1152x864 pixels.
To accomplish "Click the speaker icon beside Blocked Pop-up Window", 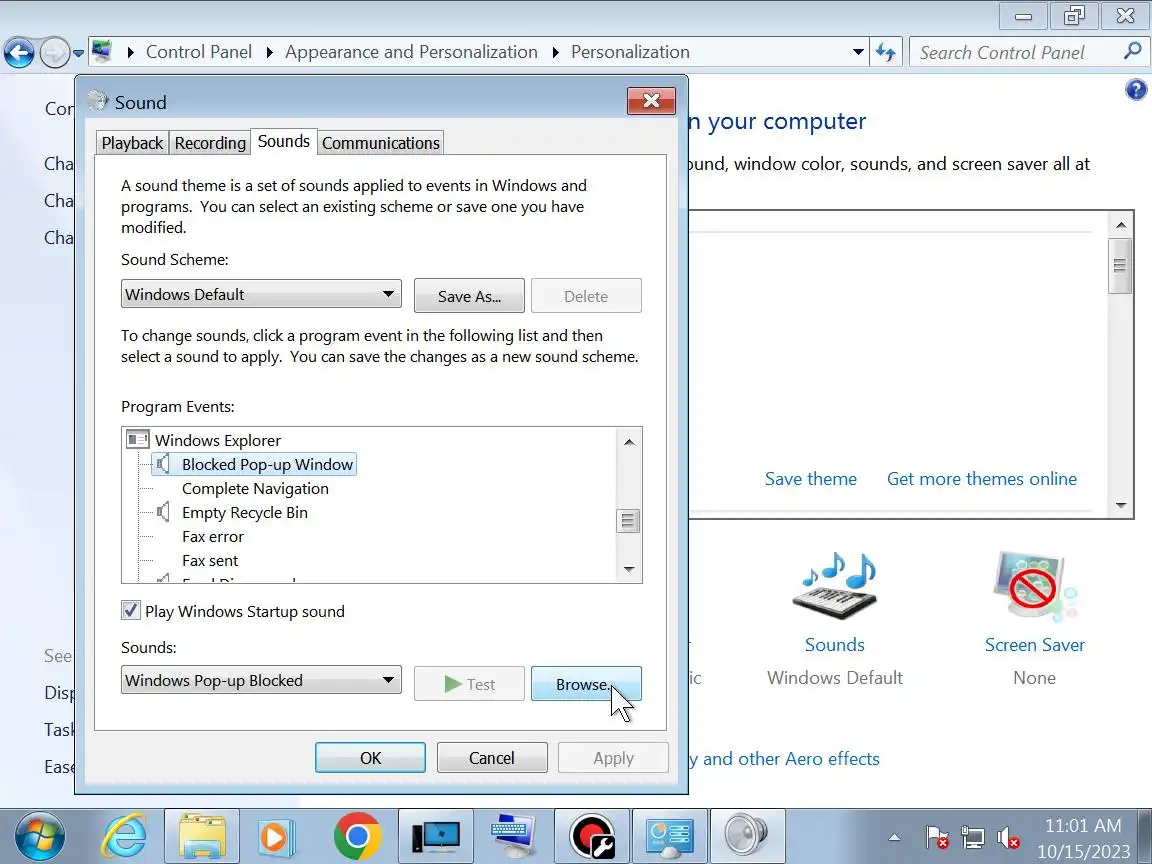I will [x=162, y=464].
